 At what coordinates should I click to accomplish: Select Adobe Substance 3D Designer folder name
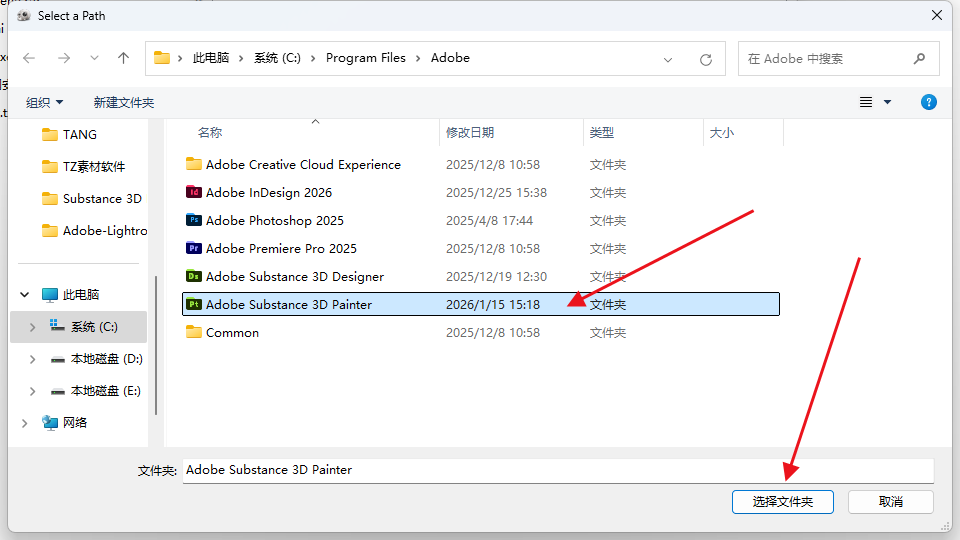(294, 277)
